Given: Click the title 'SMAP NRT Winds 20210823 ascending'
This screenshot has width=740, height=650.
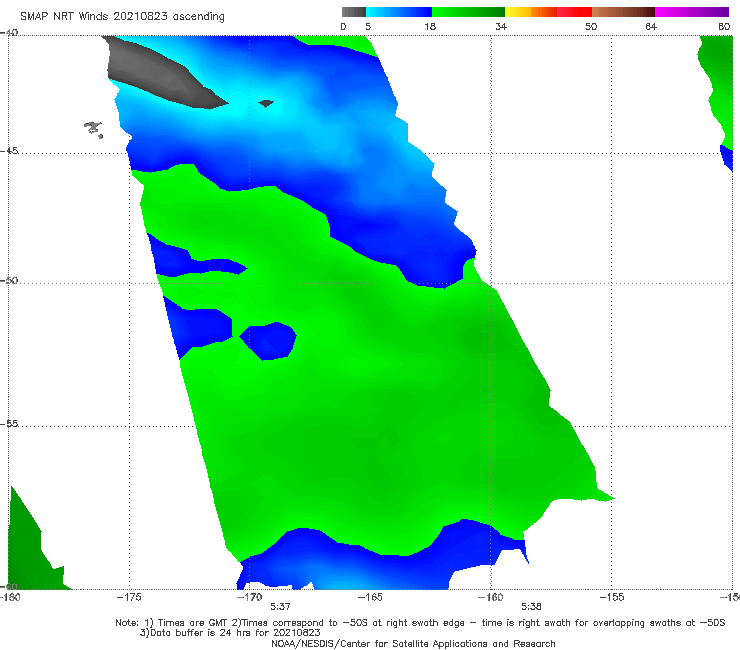Looking at the screenshot, I should [122, 16].
